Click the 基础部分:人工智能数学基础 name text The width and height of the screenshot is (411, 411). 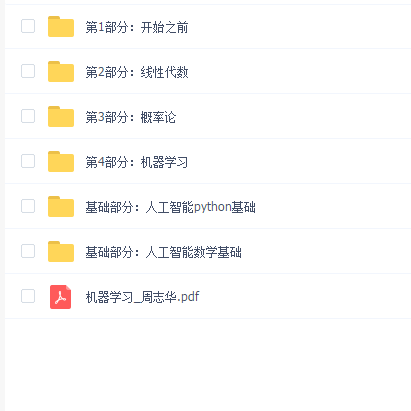tap(163, 252)
